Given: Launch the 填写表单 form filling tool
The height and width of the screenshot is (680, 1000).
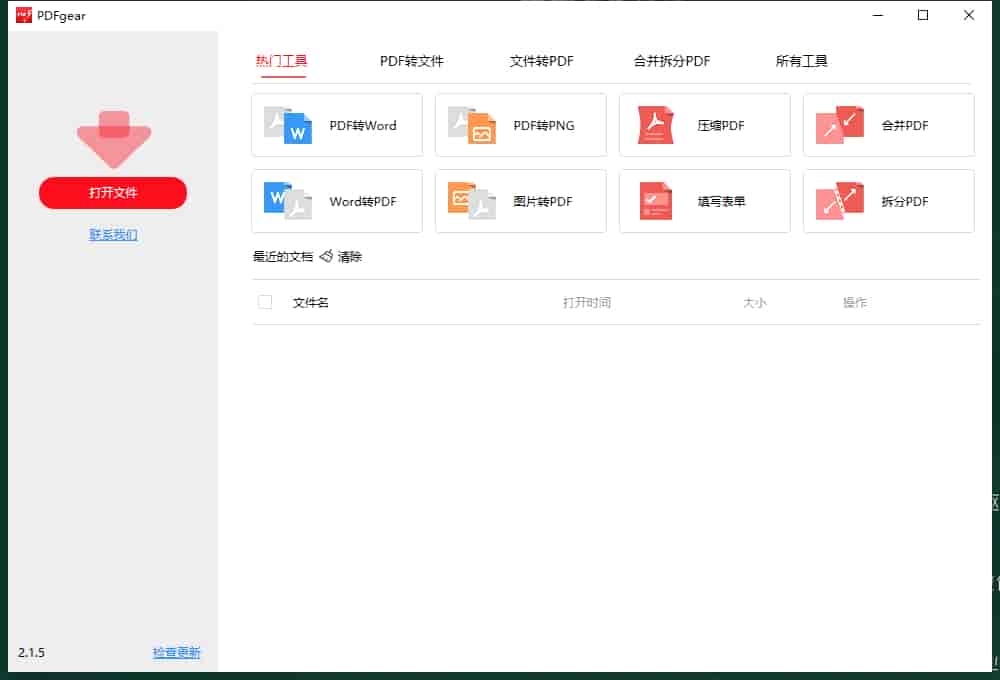Looking at the screenshot, I should coord(704,200).
